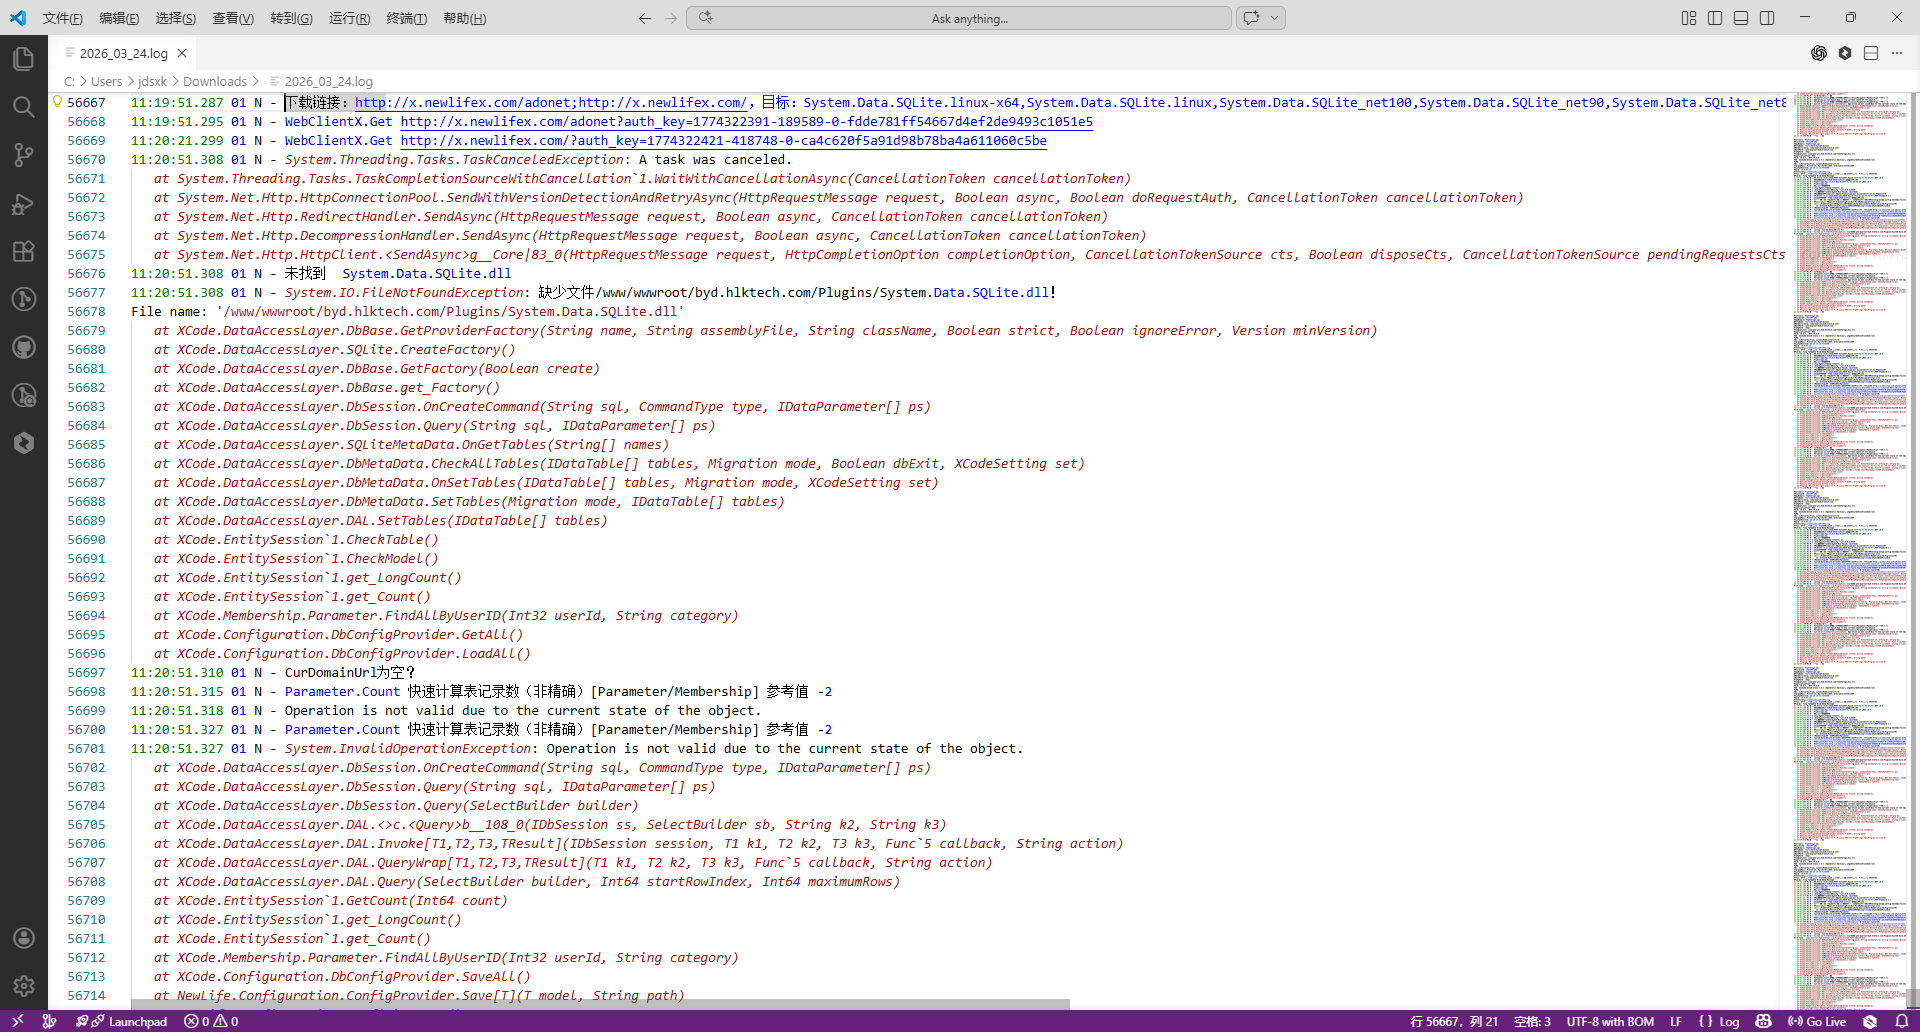Click the Downloads breadcrumb segment

point(214,81)
